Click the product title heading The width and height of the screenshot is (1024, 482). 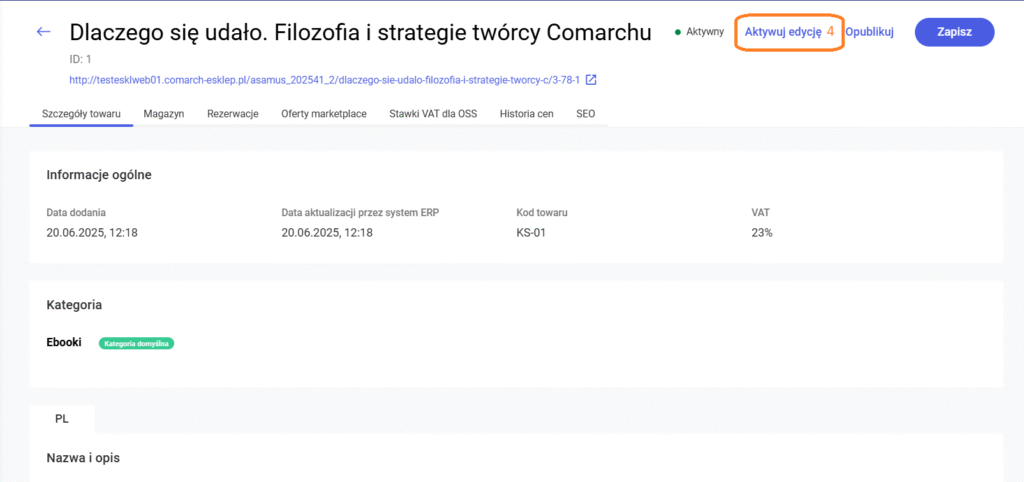coord(360,33)
